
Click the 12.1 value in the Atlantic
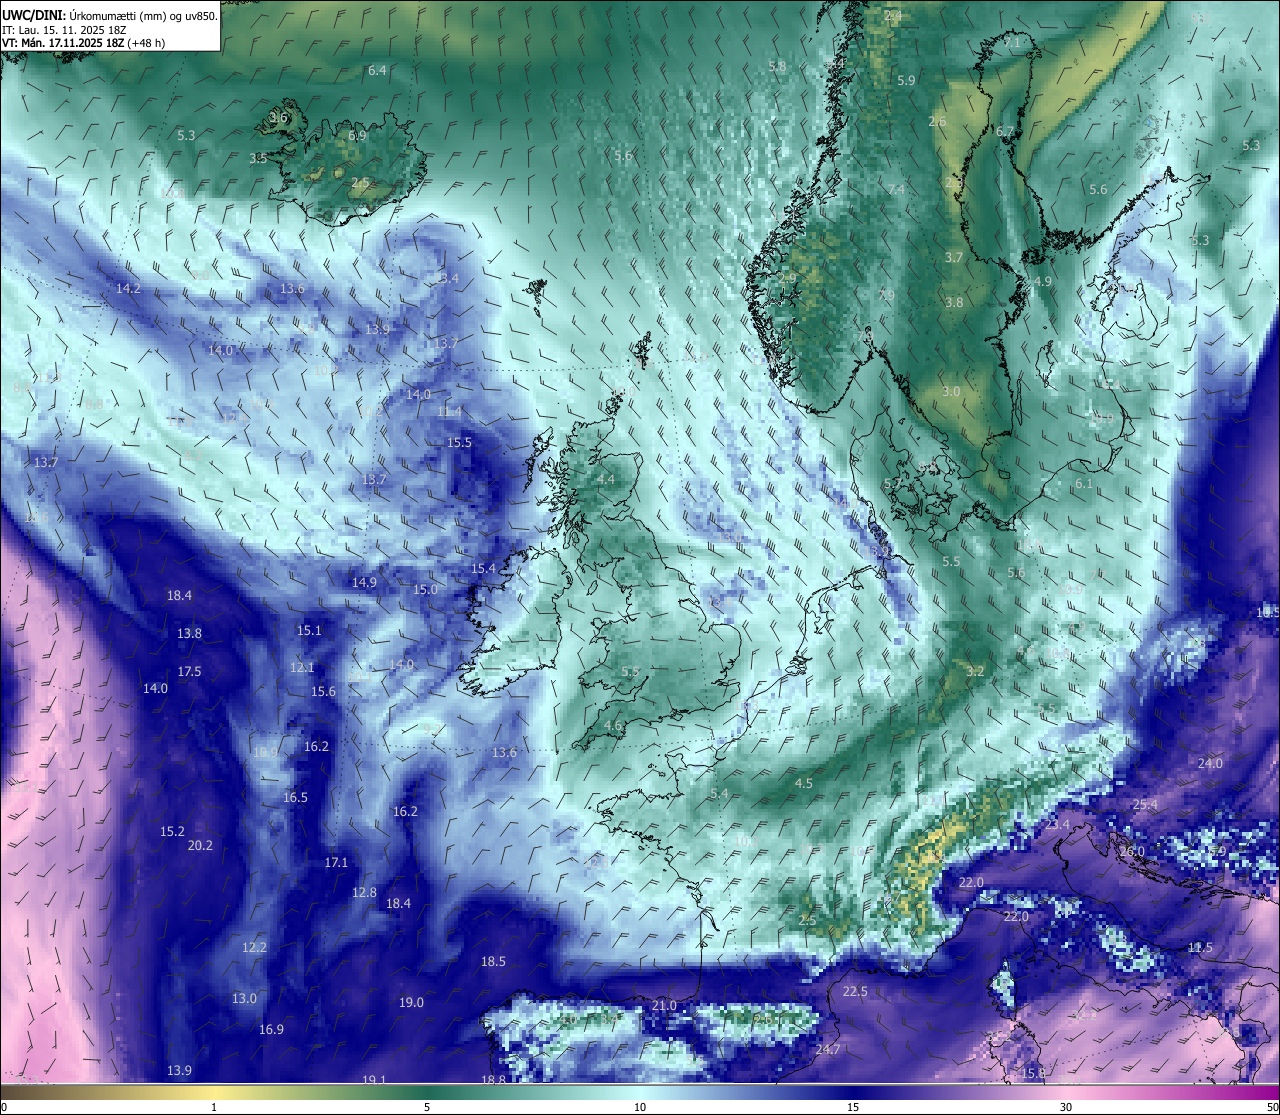(302, 668)
